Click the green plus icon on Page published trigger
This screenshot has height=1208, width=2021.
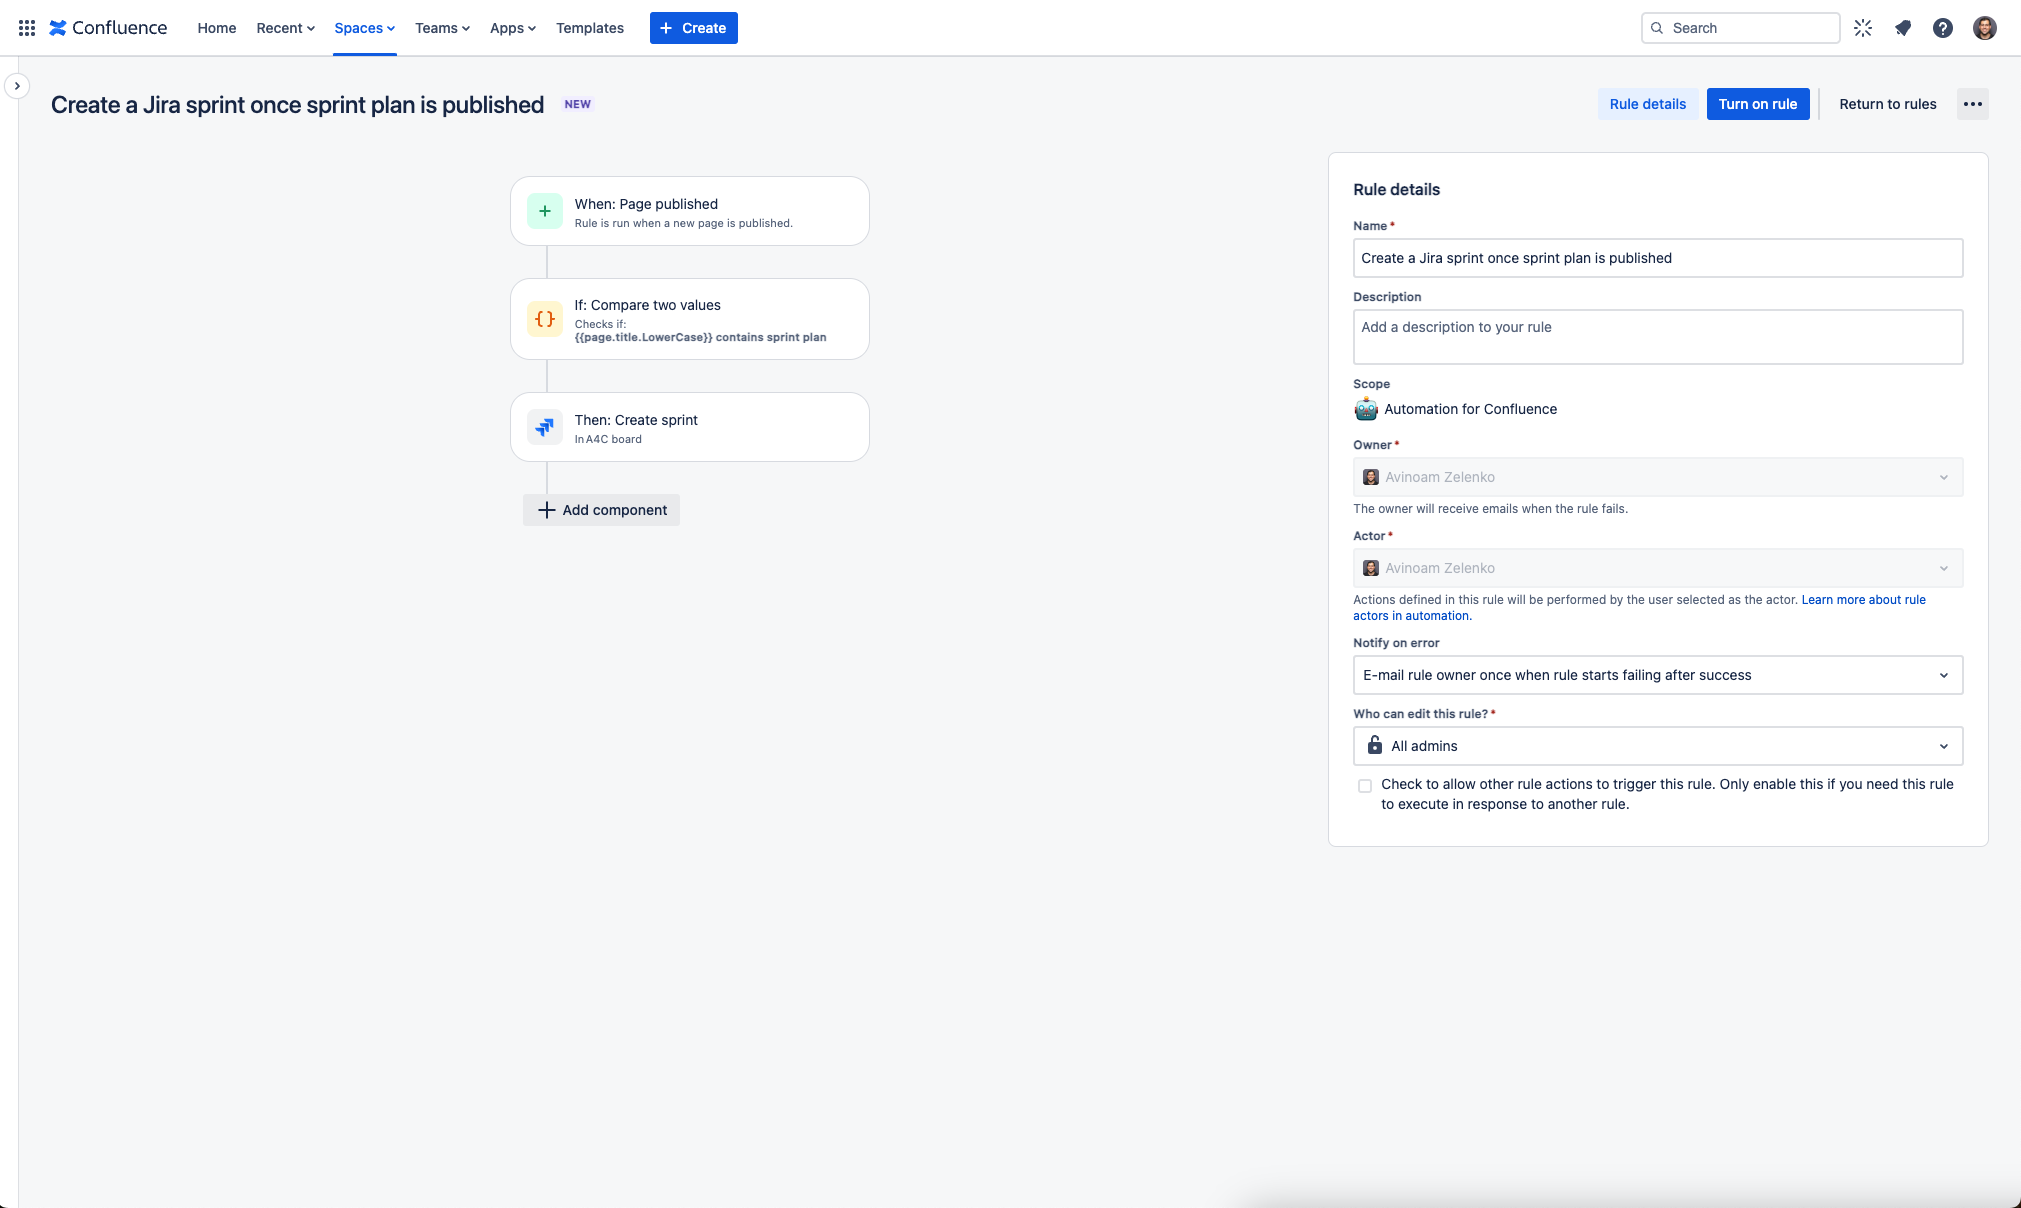(545, 211)
